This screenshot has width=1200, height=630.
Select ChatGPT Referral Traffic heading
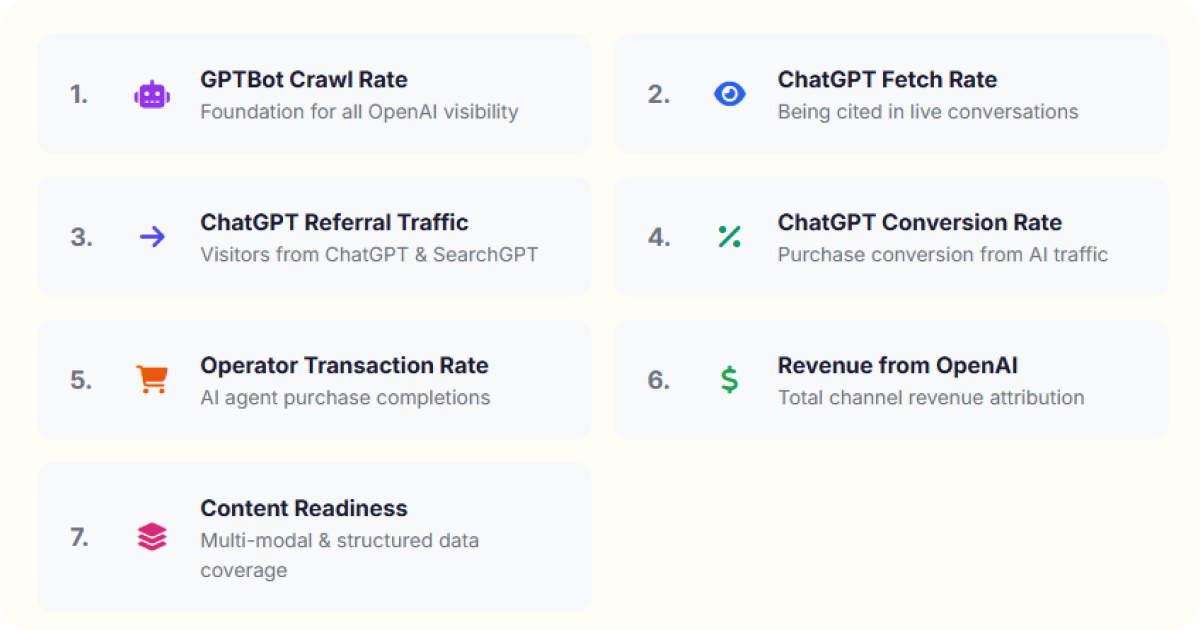click(x=334, y=222)
